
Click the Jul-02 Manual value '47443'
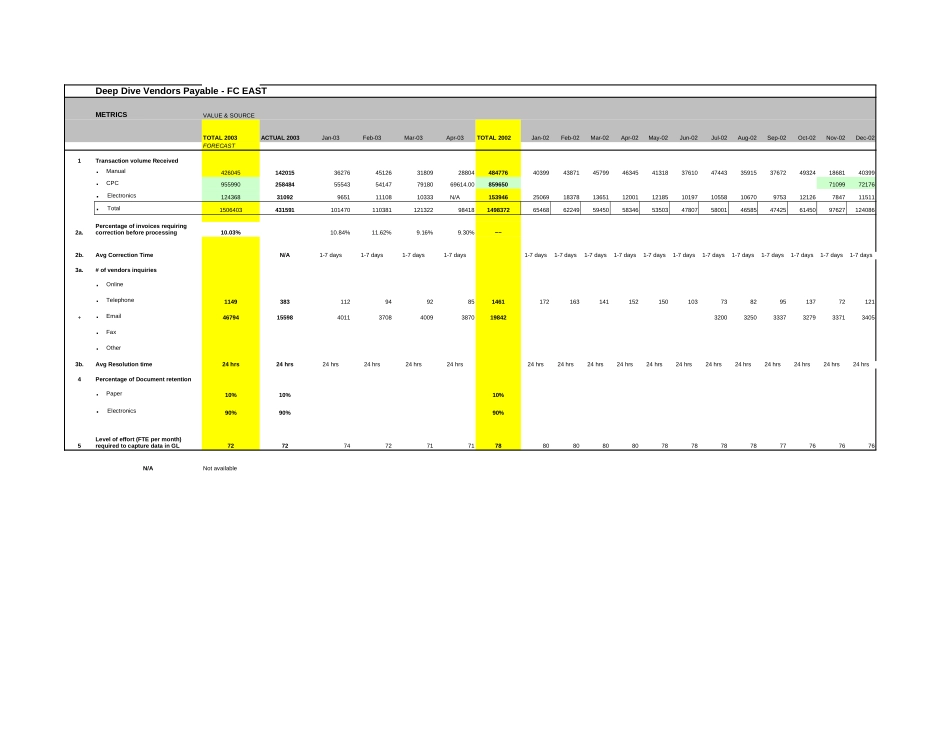(719, 173)
